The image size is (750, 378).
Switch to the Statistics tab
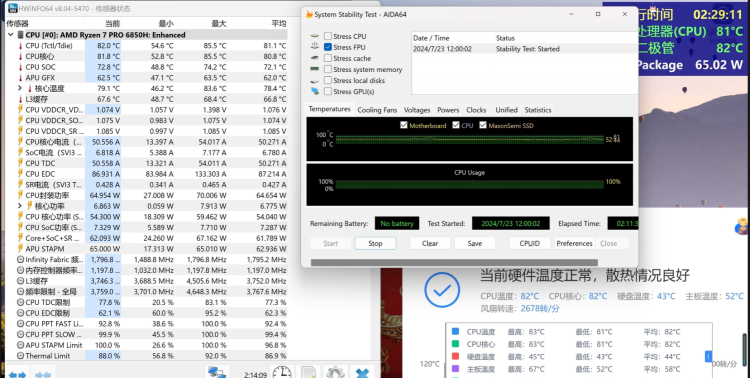click(x=538, y=110)
